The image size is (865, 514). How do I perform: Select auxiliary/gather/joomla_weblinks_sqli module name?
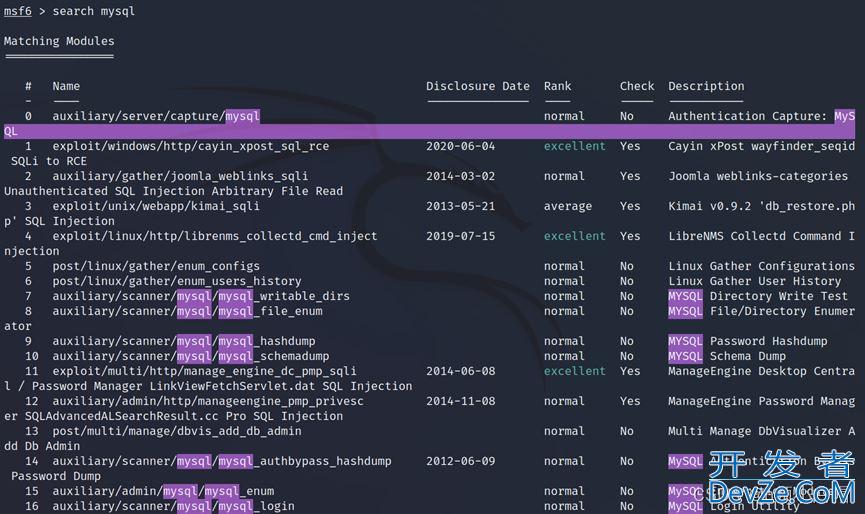(x=180, y=176)
